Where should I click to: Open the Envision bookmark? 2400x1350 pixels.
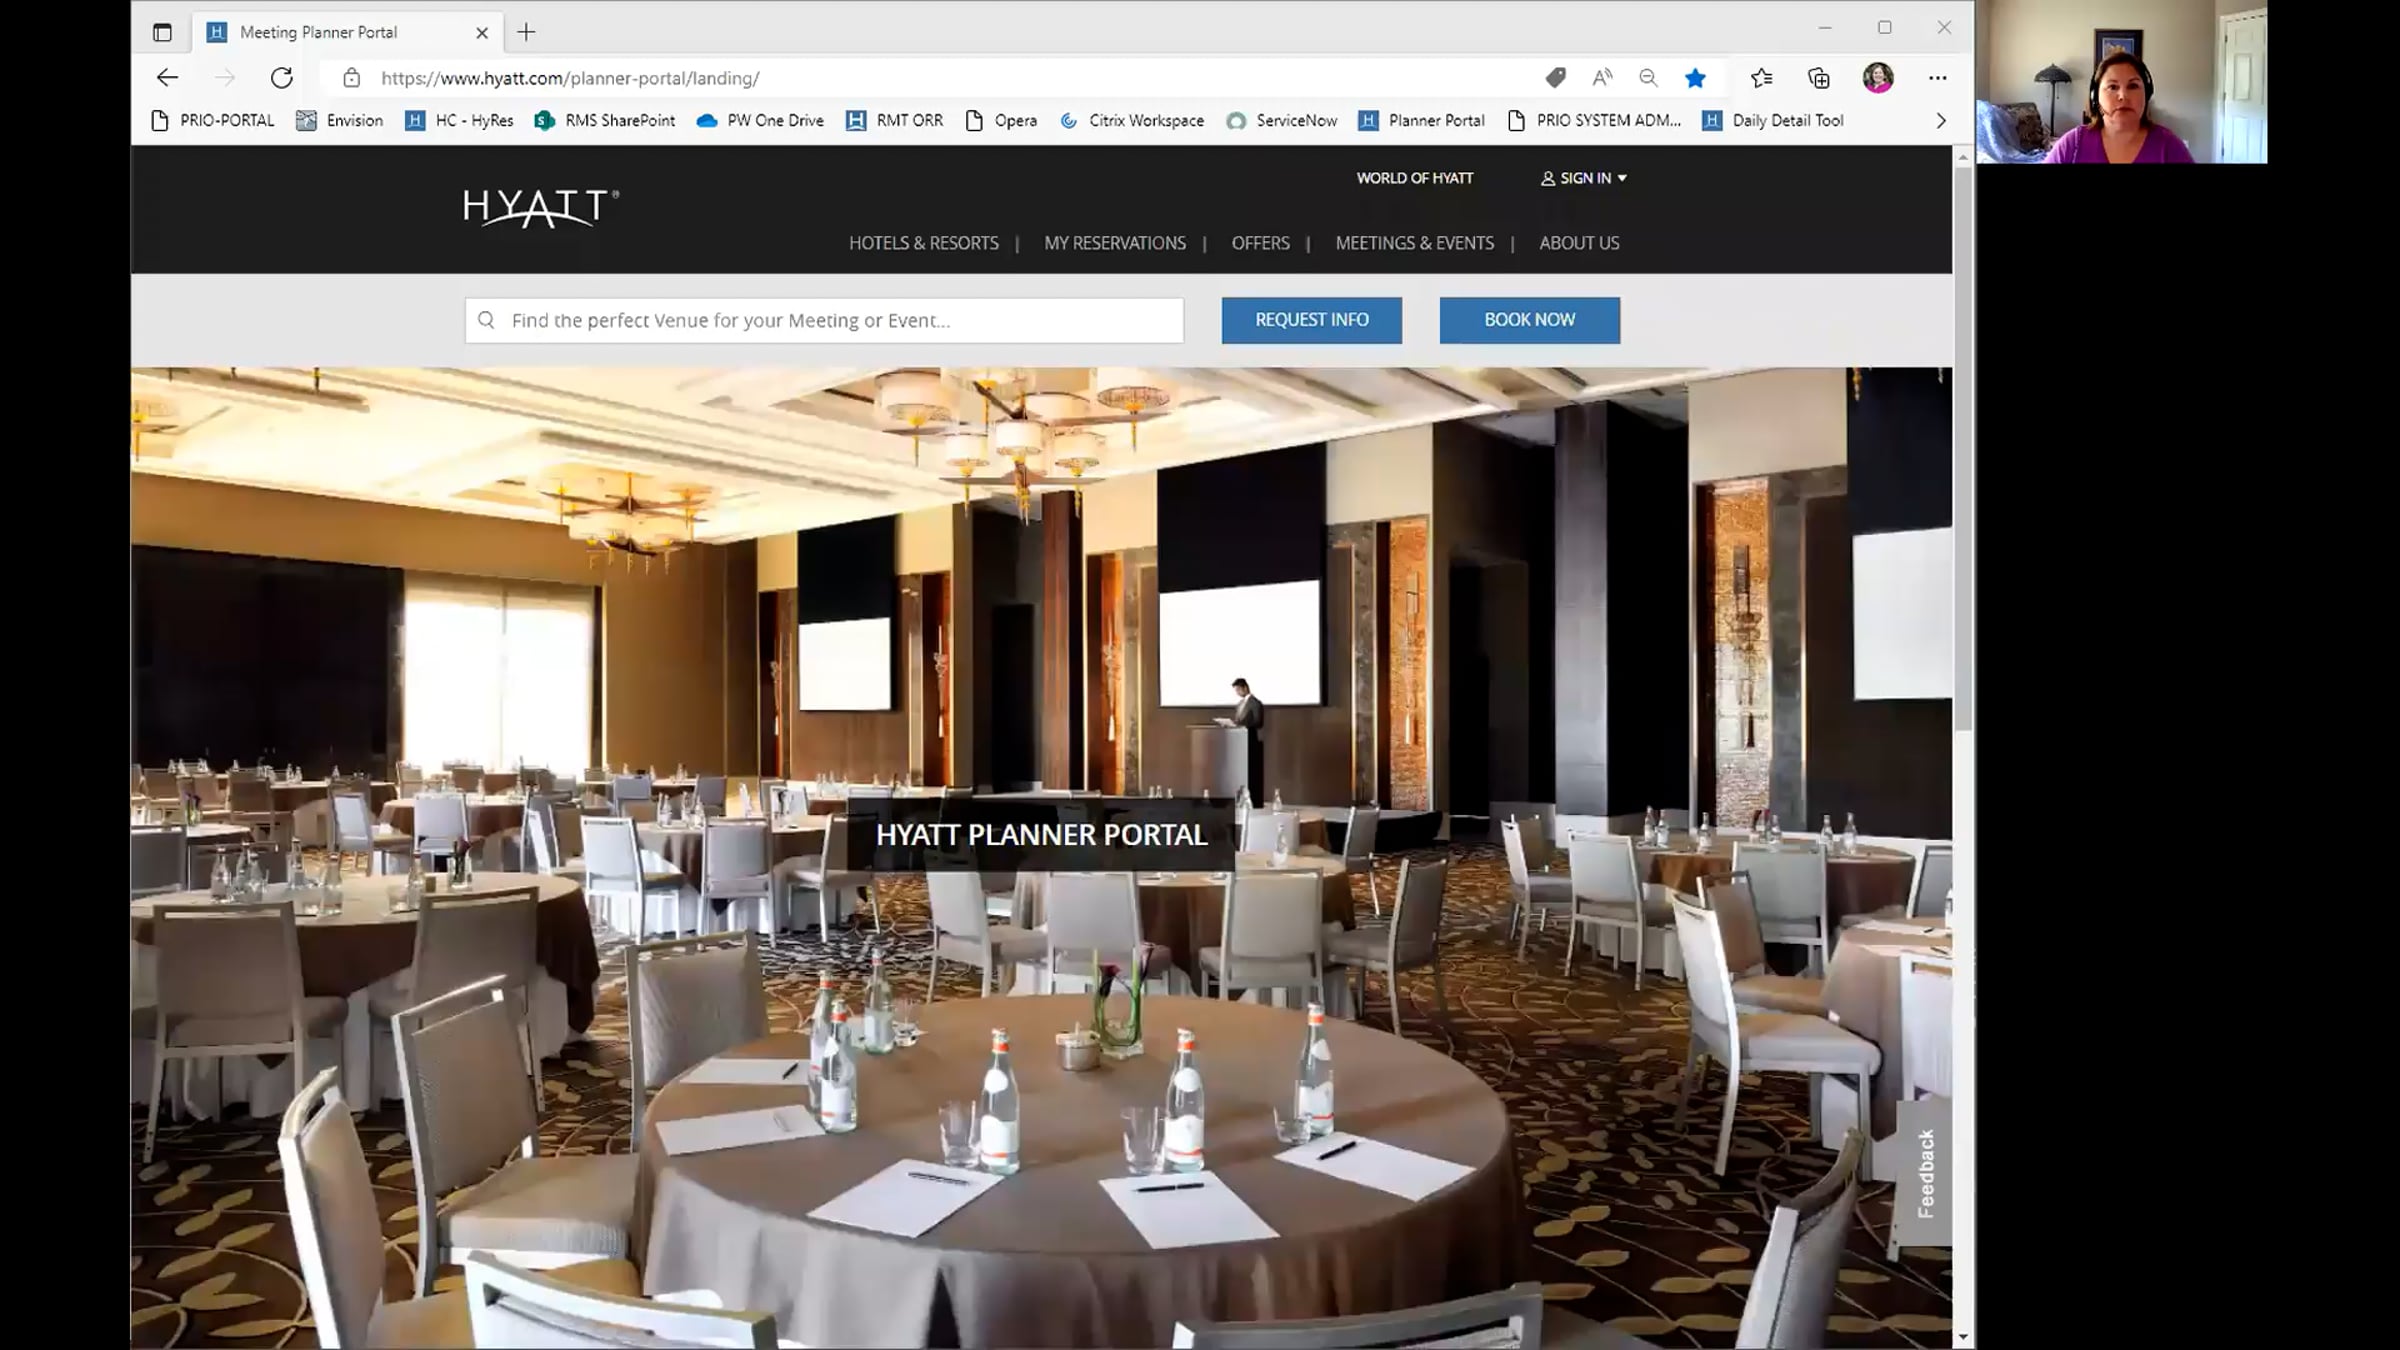pos(340,121)
